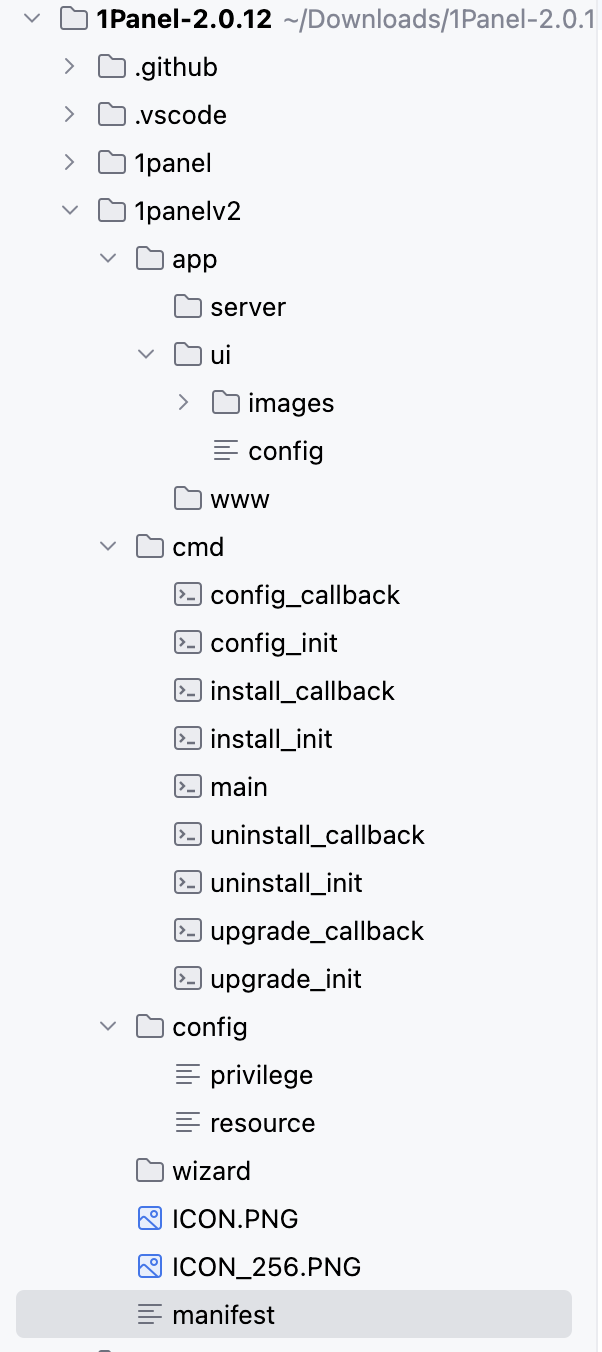Screen dimensions: 602x1352
Task: Click the folder icon next to wizard
Action: [149, 1171]
